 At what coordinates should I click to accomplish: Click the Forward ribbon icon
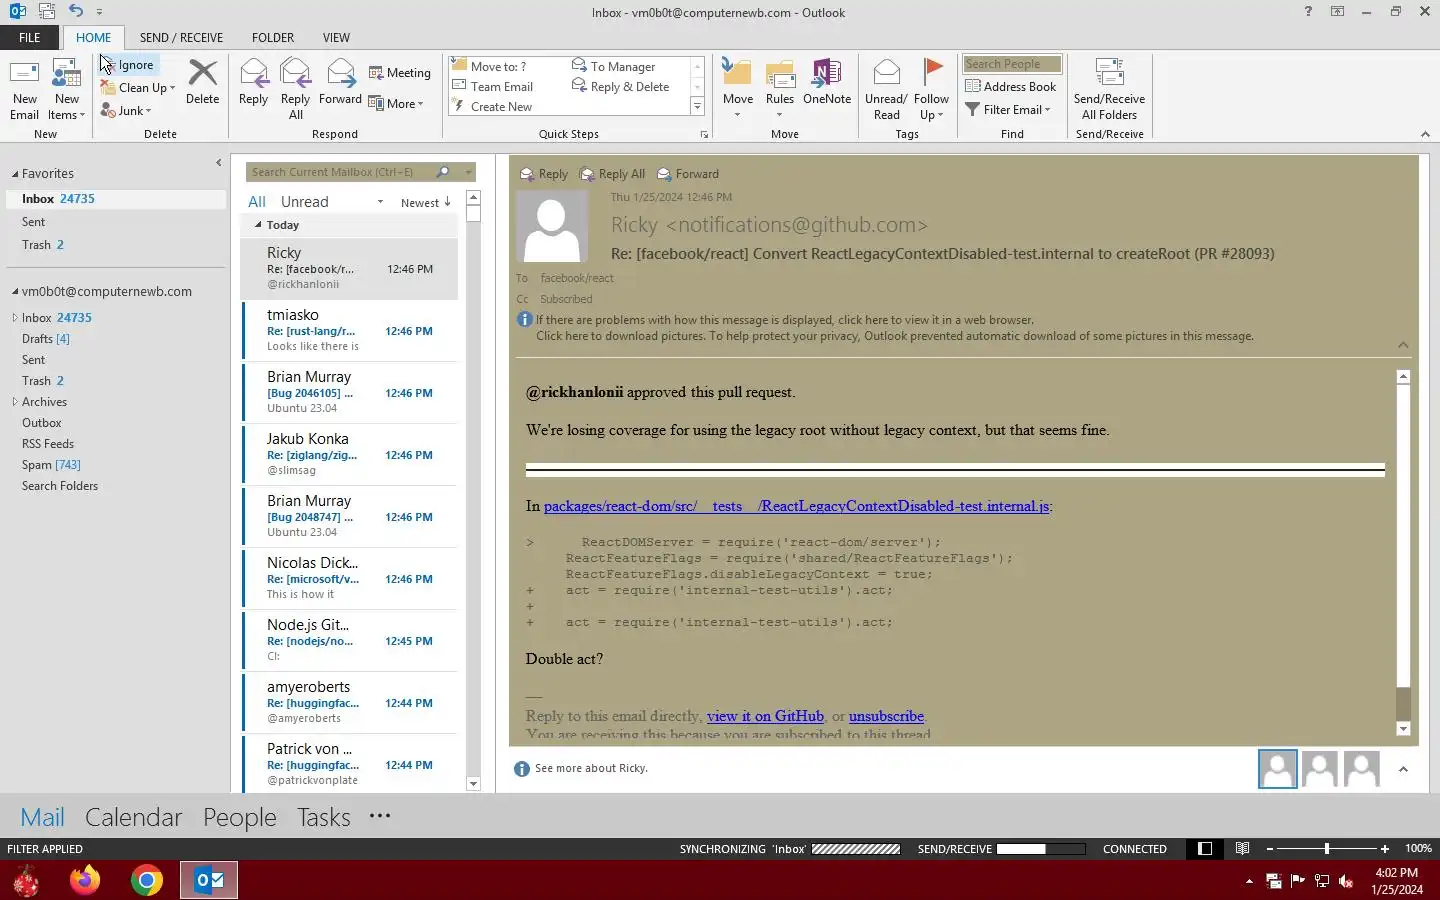click(340, 82)
